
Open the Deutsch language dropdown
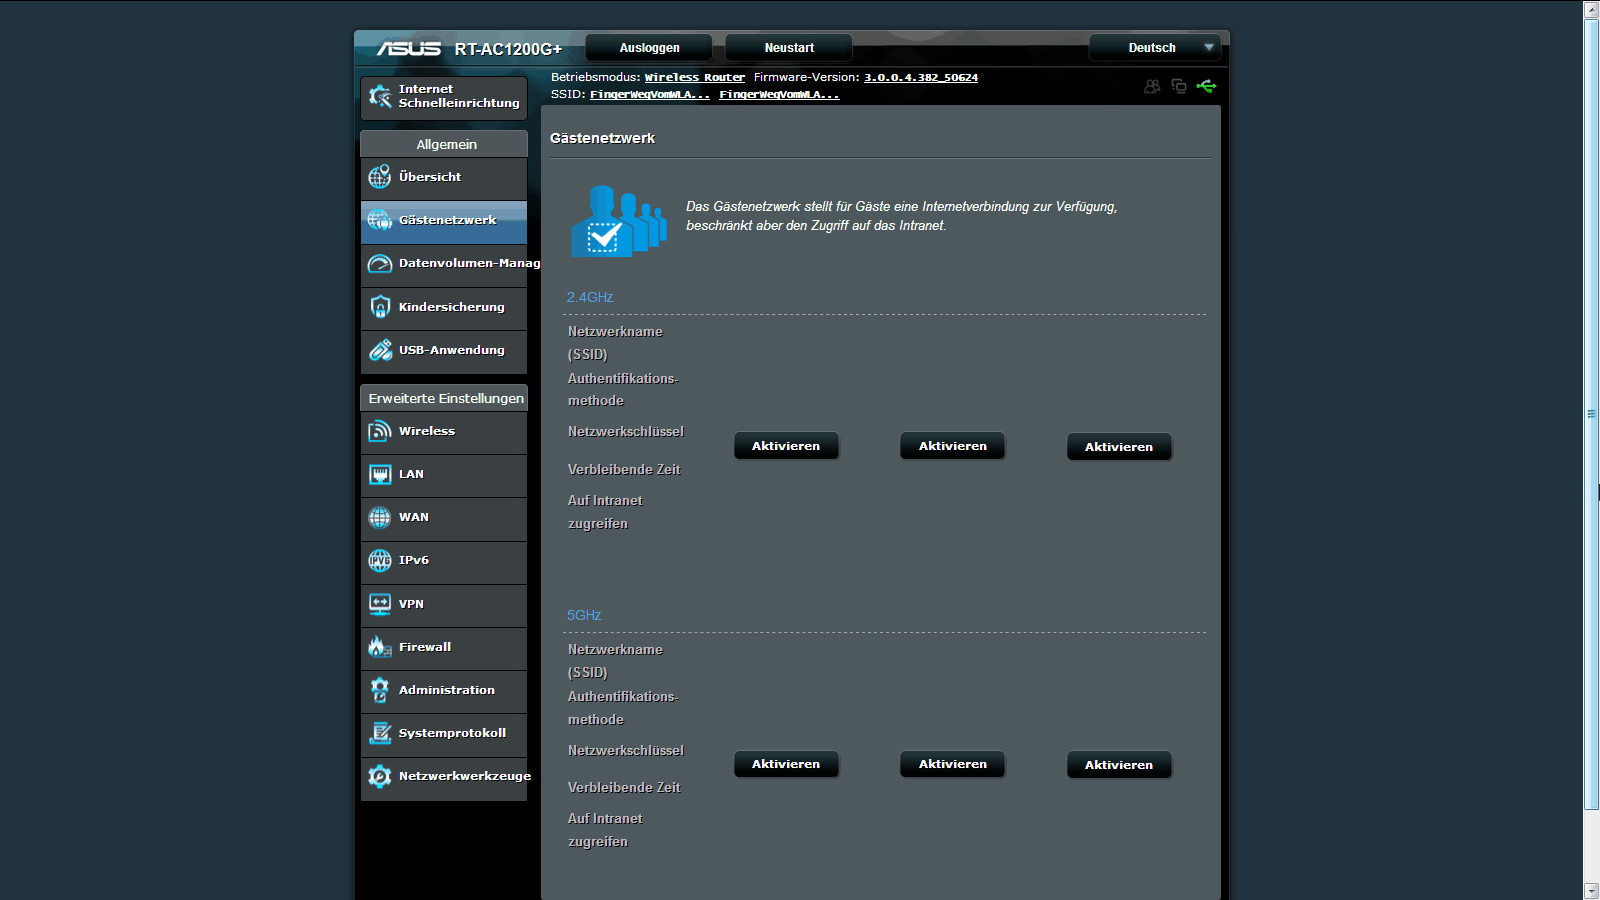pyautogui.click(x=1154, y=48)
